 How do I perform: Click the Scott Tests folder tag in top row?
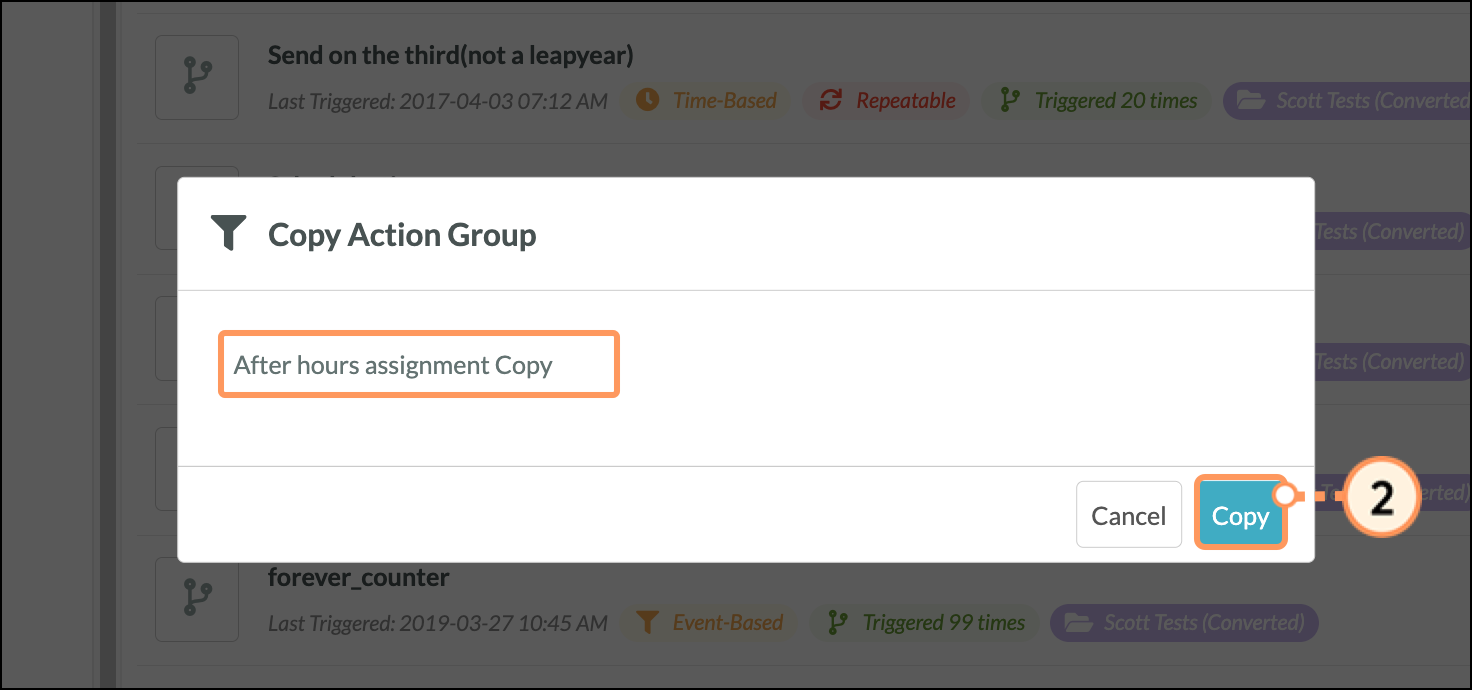[1347, 100]
